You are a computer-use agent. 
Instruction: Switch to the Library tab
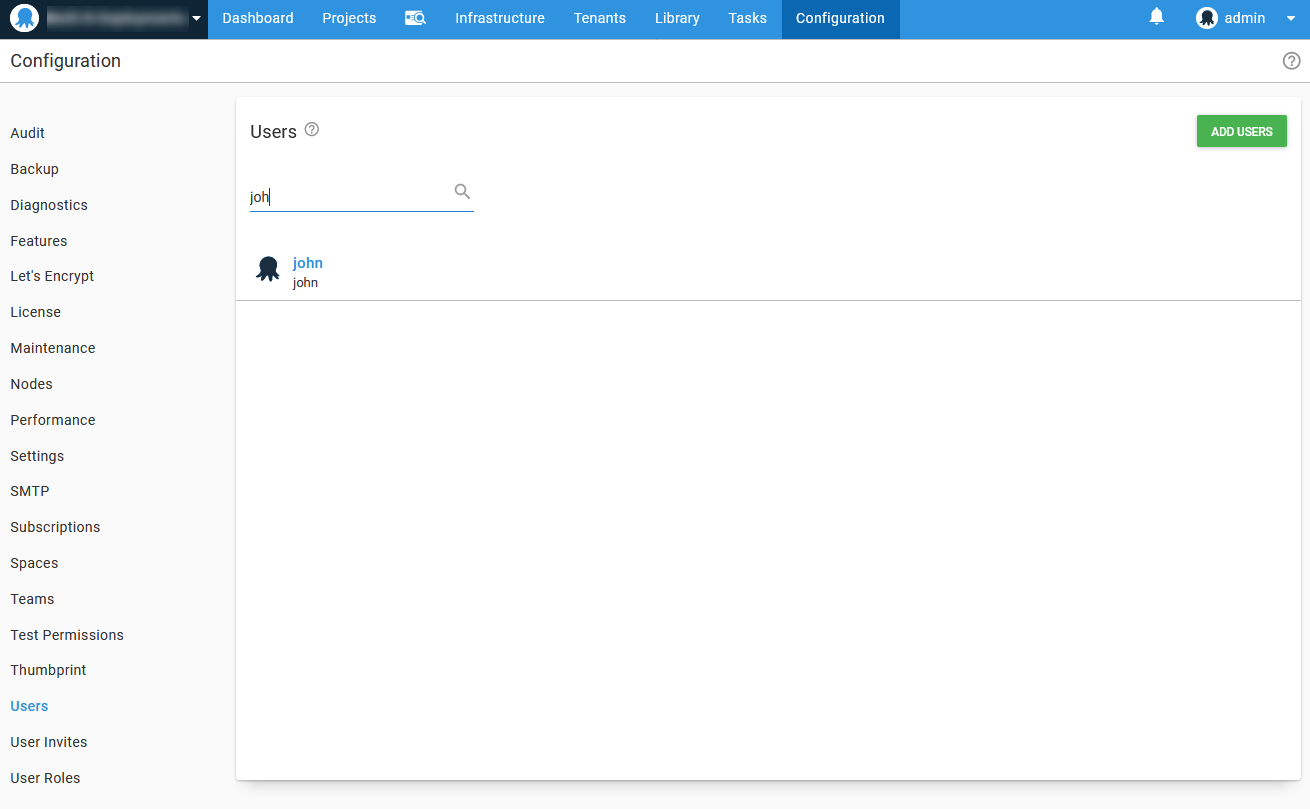coord(677,18)
